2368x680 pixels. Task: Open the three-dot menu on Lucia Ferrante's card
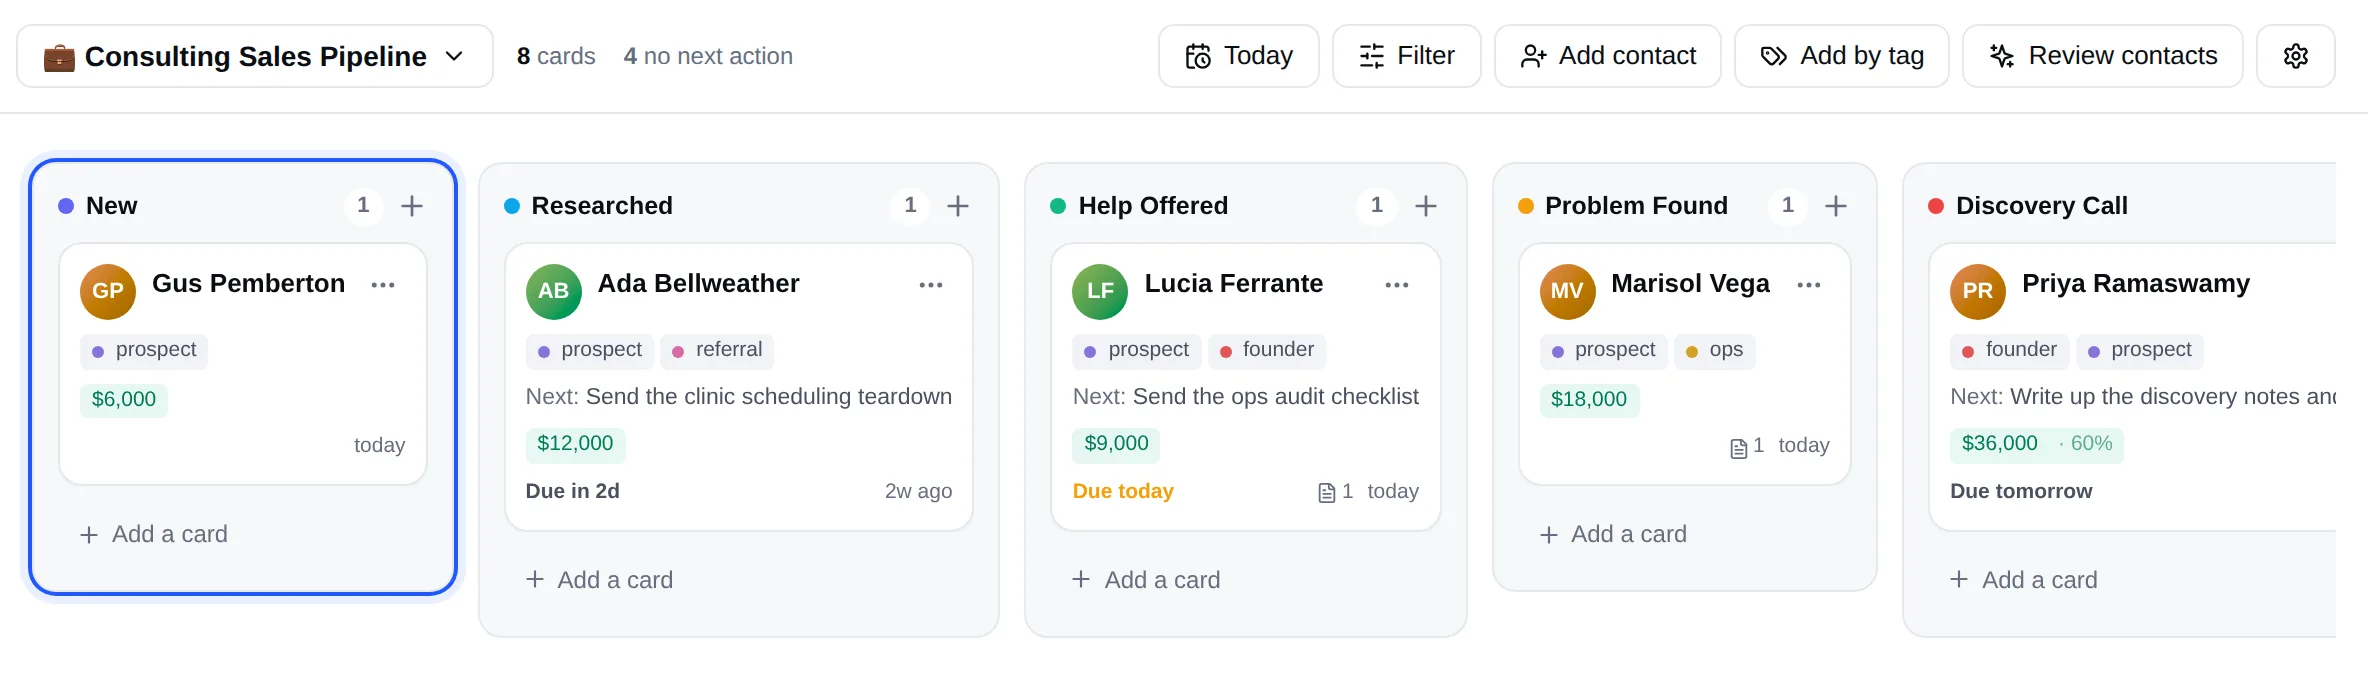(1397, 285)
